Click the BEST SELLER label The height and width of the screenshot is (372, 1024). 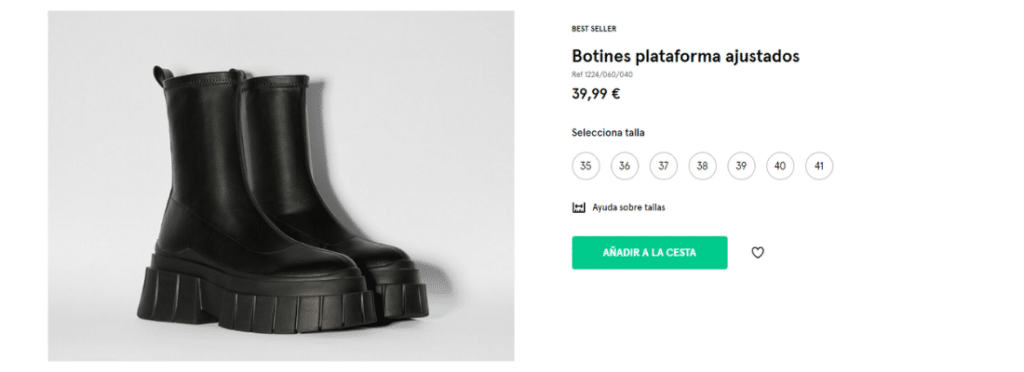click(x=594, y=29)
